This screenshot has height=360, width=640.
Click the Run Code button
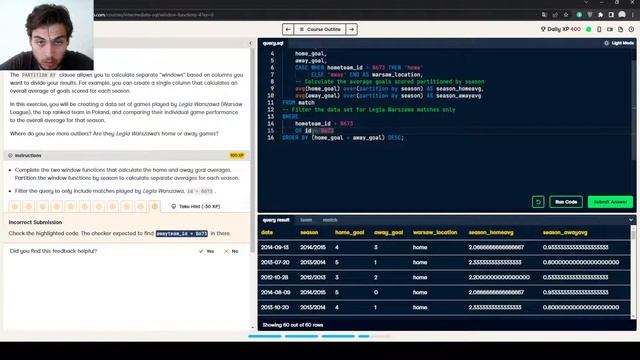(x=566, y=202)
